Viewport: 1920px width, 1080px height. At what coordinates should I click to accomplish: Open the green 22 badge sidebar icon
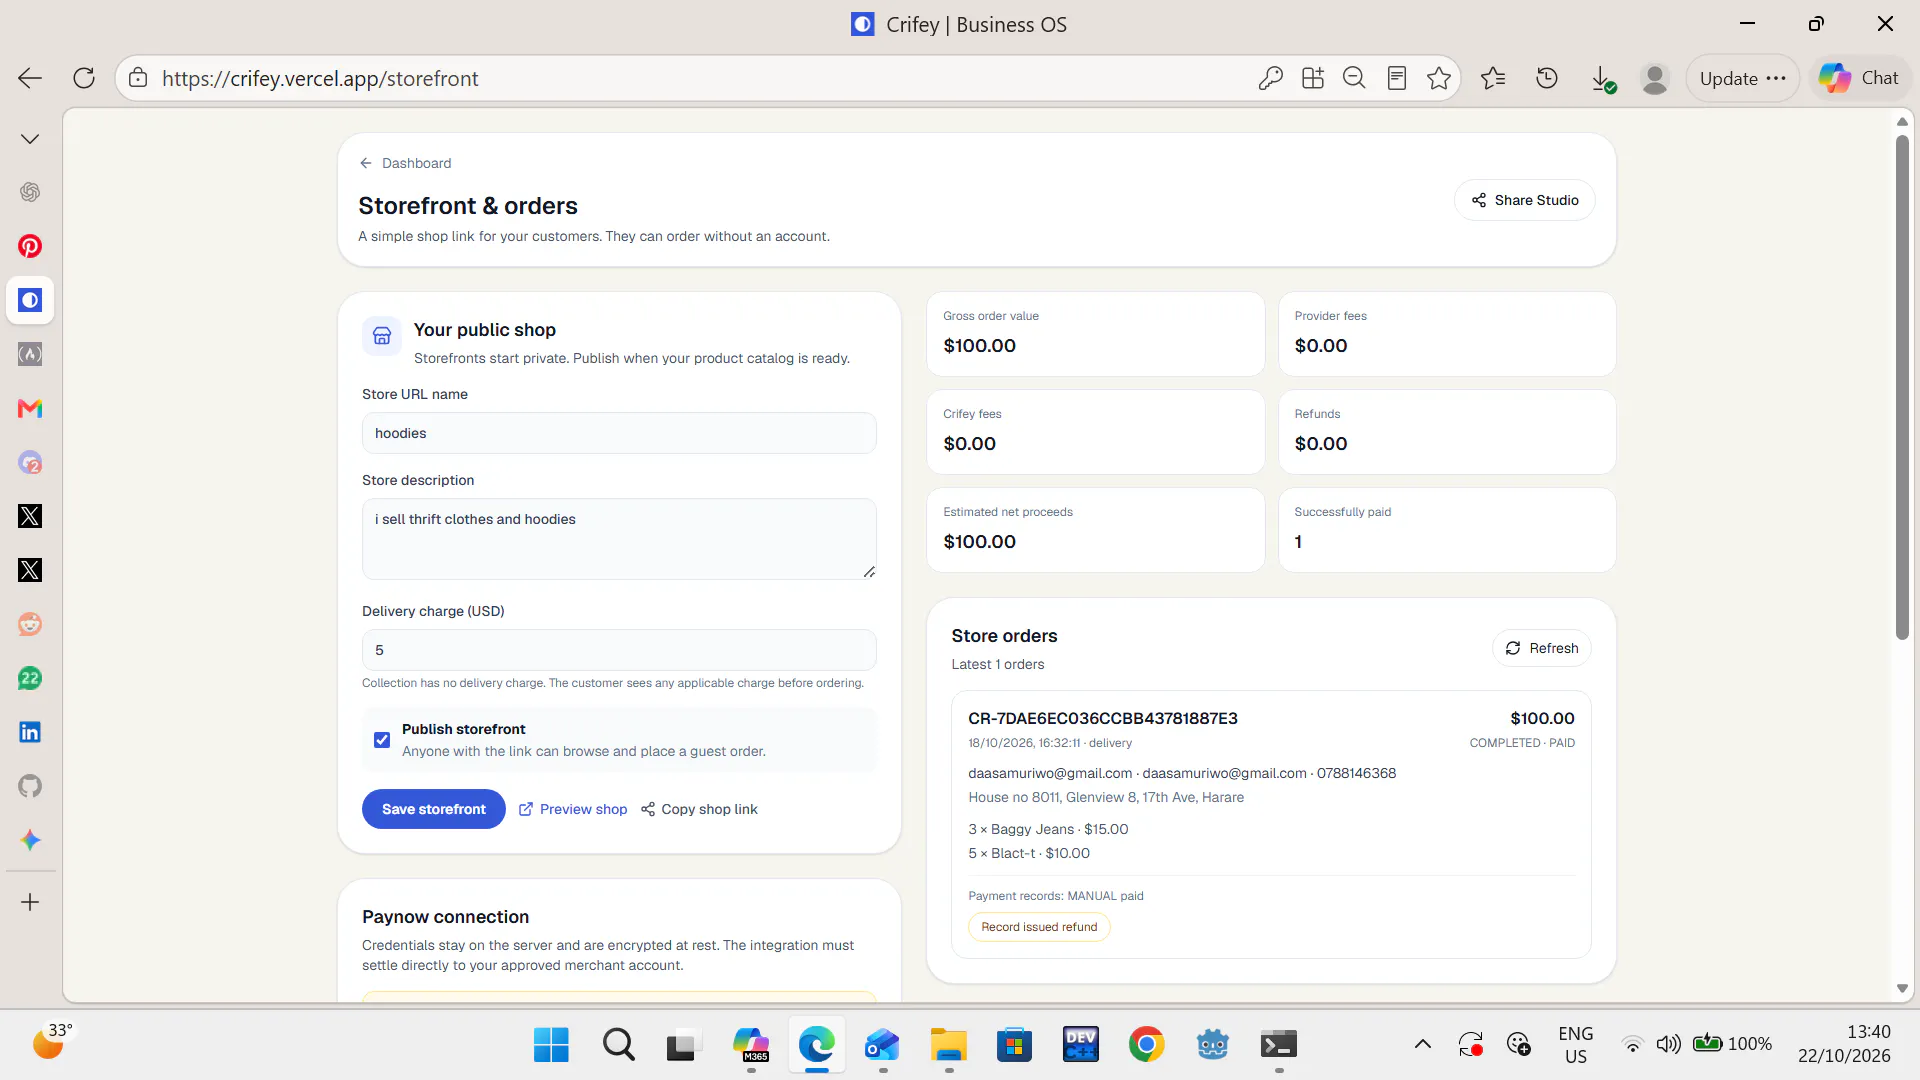click(x=30, y=678)
